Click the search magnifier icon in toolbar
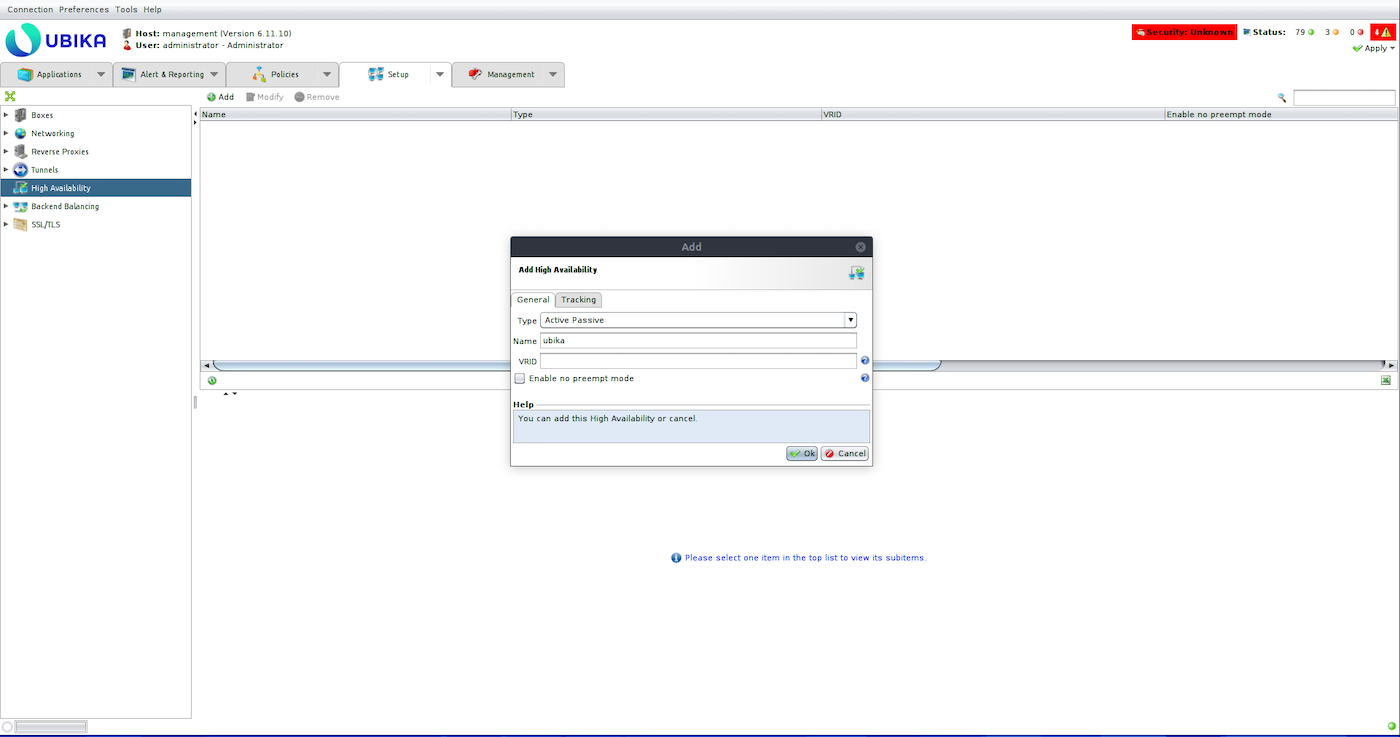This screenshot has height=737, width=1400. coord(1282,98)
